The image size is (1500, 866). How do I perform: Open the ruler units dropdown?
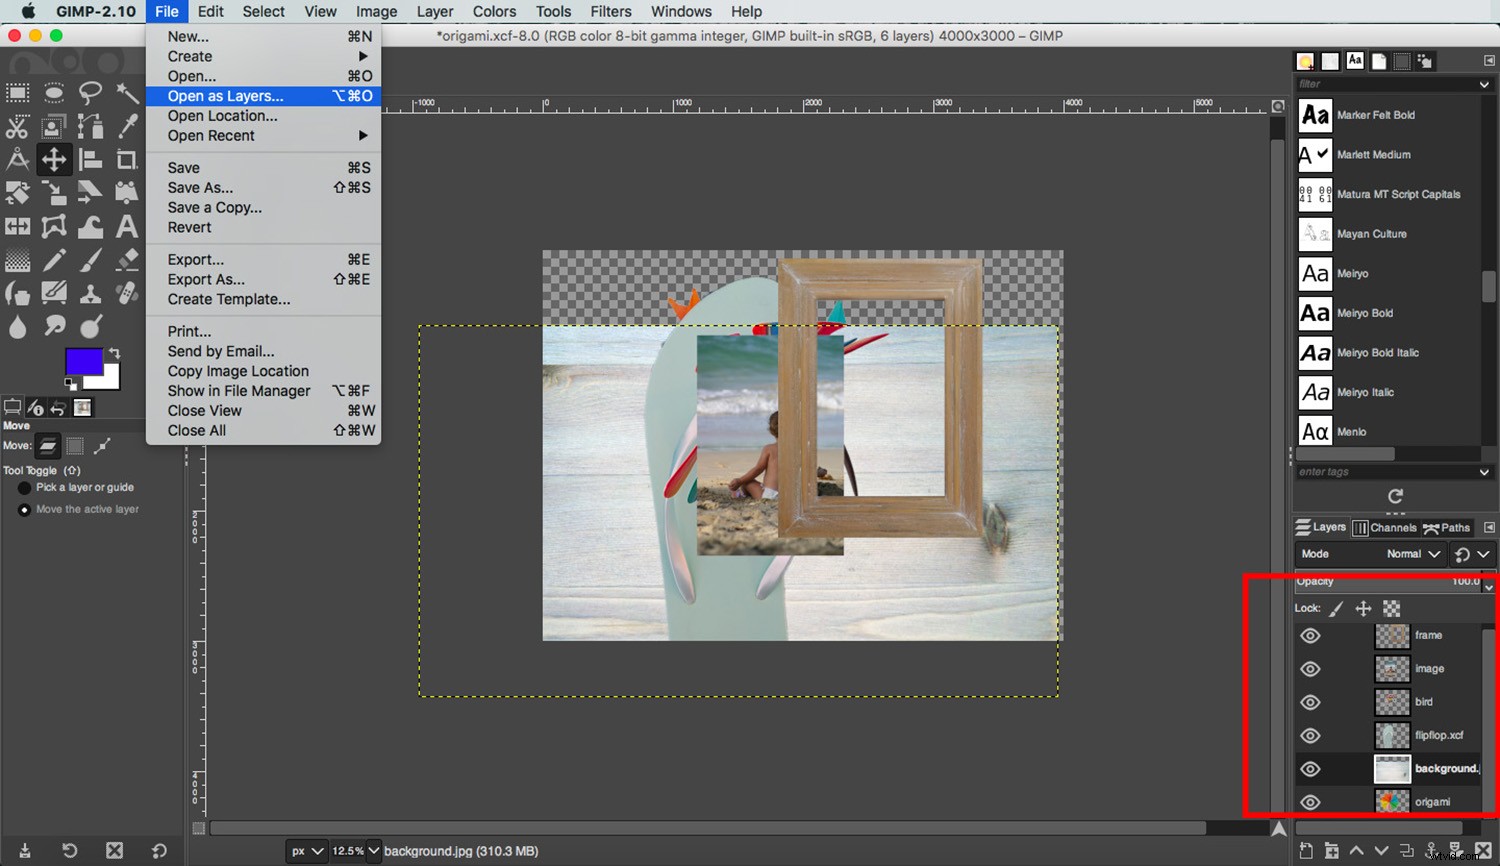point(307,851)
